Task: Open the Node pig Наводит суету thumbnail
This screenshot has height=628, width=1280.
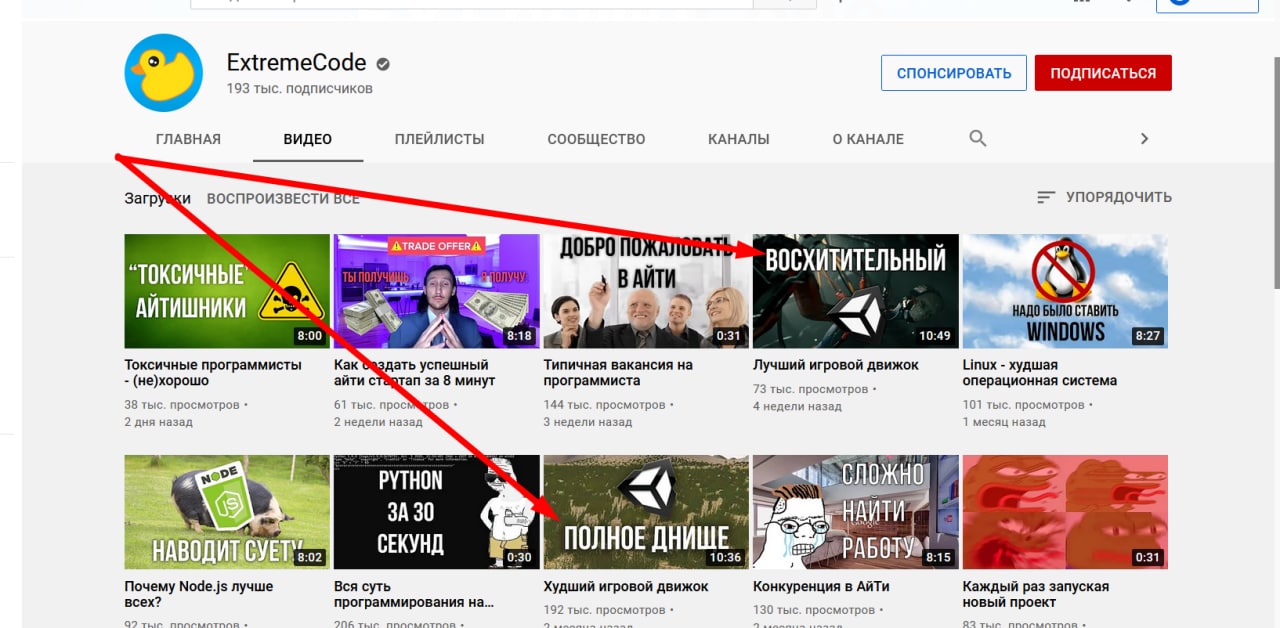Action: point(227,512)
